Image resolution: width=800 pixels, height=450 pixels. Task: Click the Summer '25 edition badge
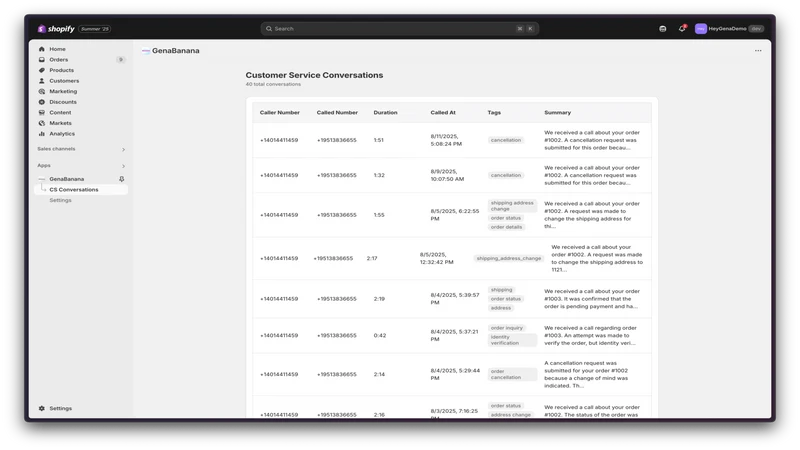click(95, 29)
